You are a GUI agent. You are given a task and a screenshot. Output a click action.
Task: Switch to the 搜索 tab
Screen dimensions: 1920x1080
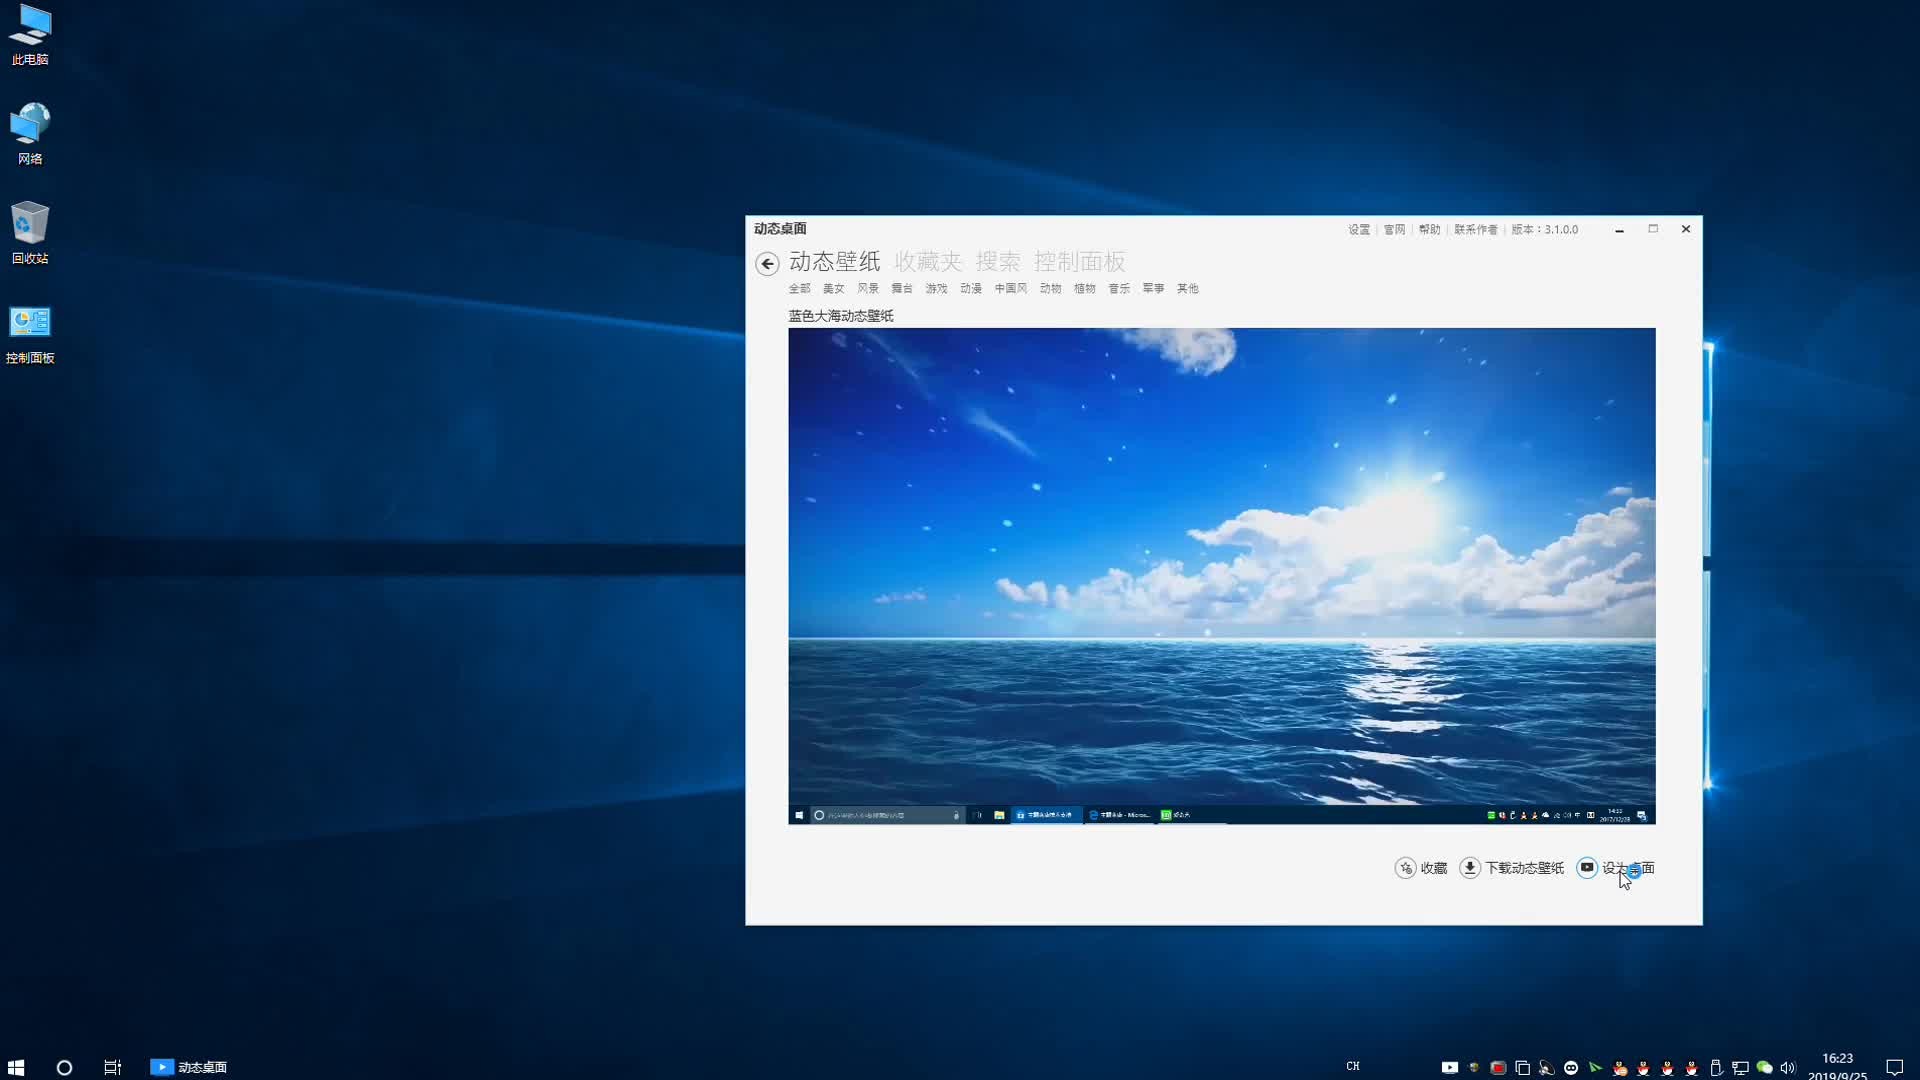(997, 262)
